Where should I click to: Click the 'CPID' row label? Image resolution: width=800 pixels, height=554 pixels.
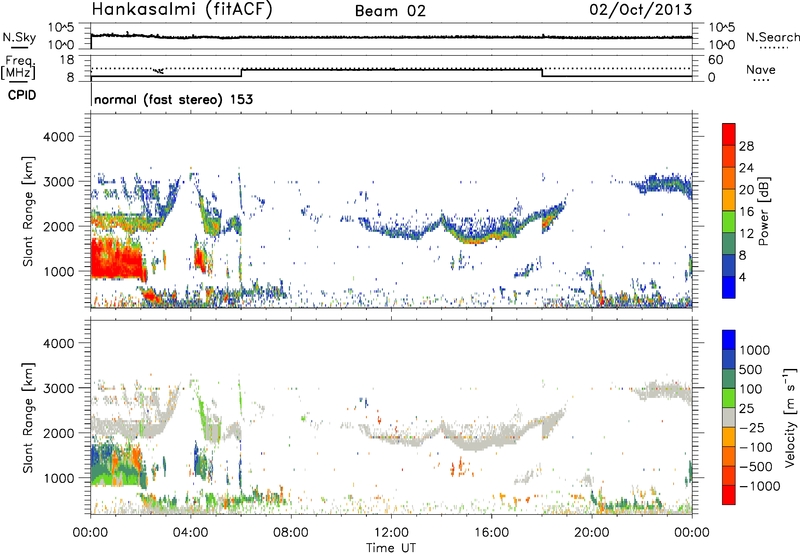coord(21,95)
